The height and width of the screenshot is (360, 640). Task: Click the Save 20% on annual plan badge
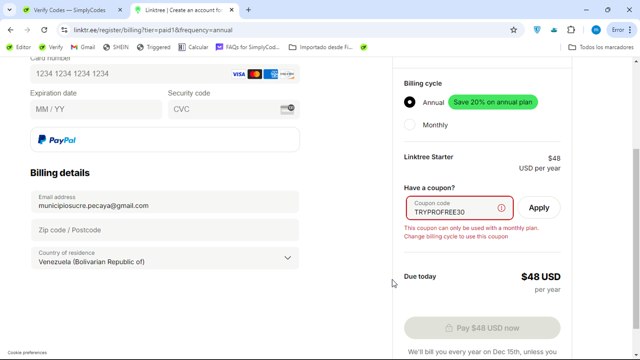[493, 102]
